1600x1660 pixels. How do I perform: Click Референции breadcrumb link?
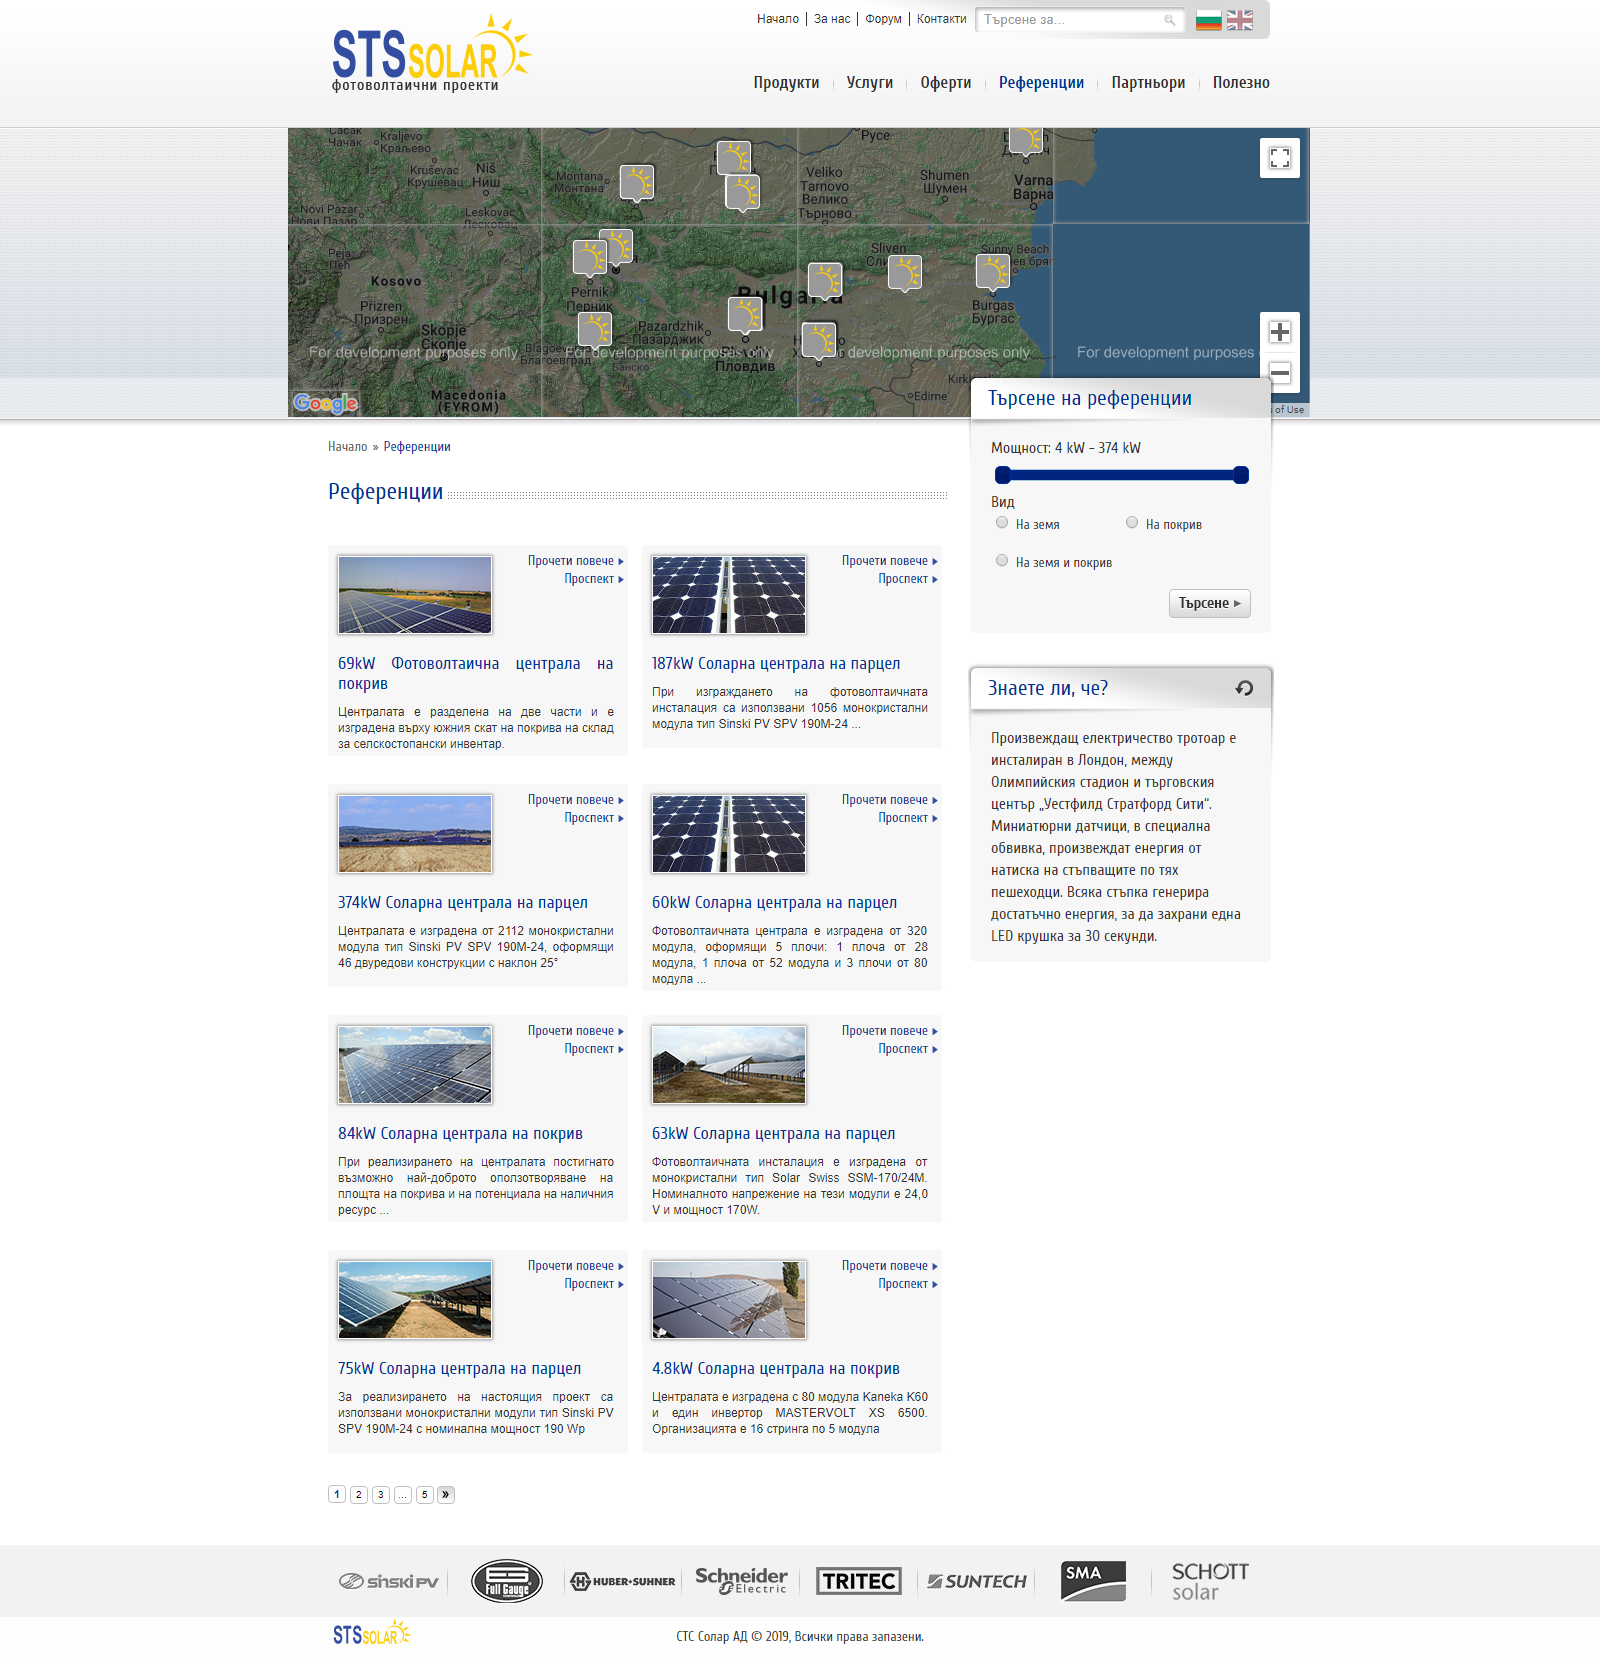[x=417, y=447]
